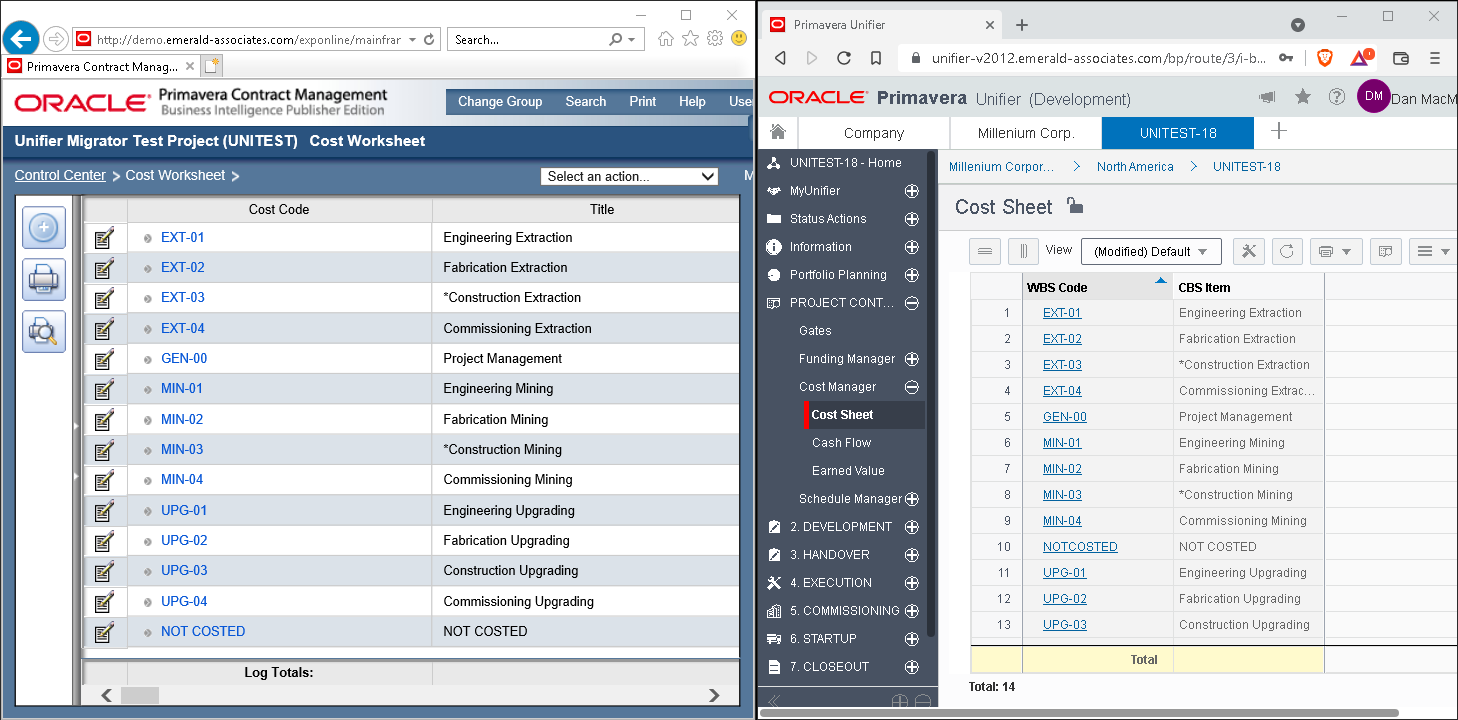Click the edit icon for EXT-01 row

(104, 238)
